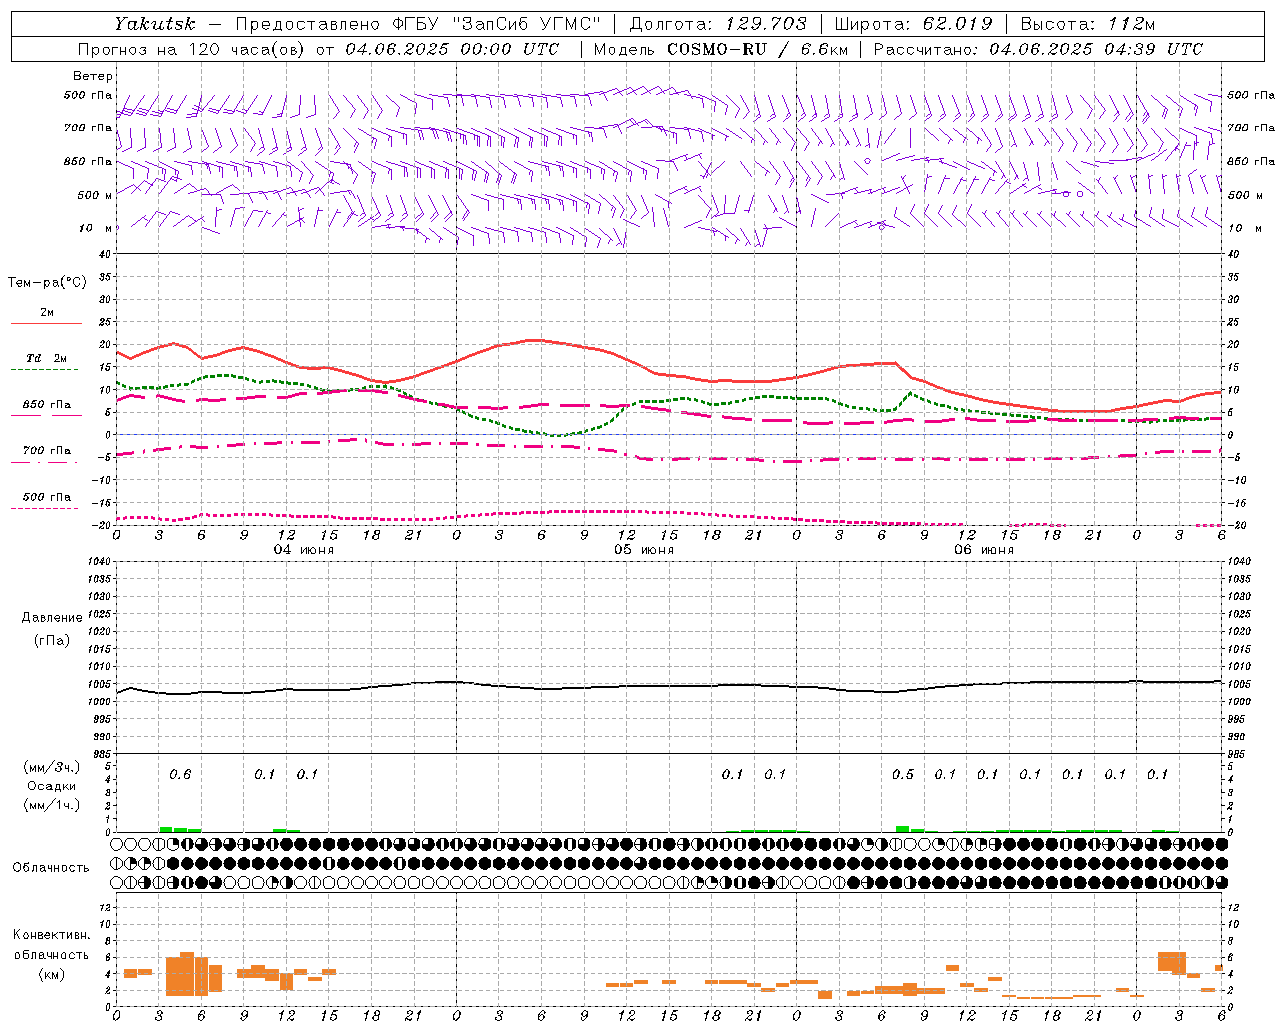Click the Прогноз на 120 часа(ов) text
This screenshot has width=1280, height=1024.
tap(194, 49)
